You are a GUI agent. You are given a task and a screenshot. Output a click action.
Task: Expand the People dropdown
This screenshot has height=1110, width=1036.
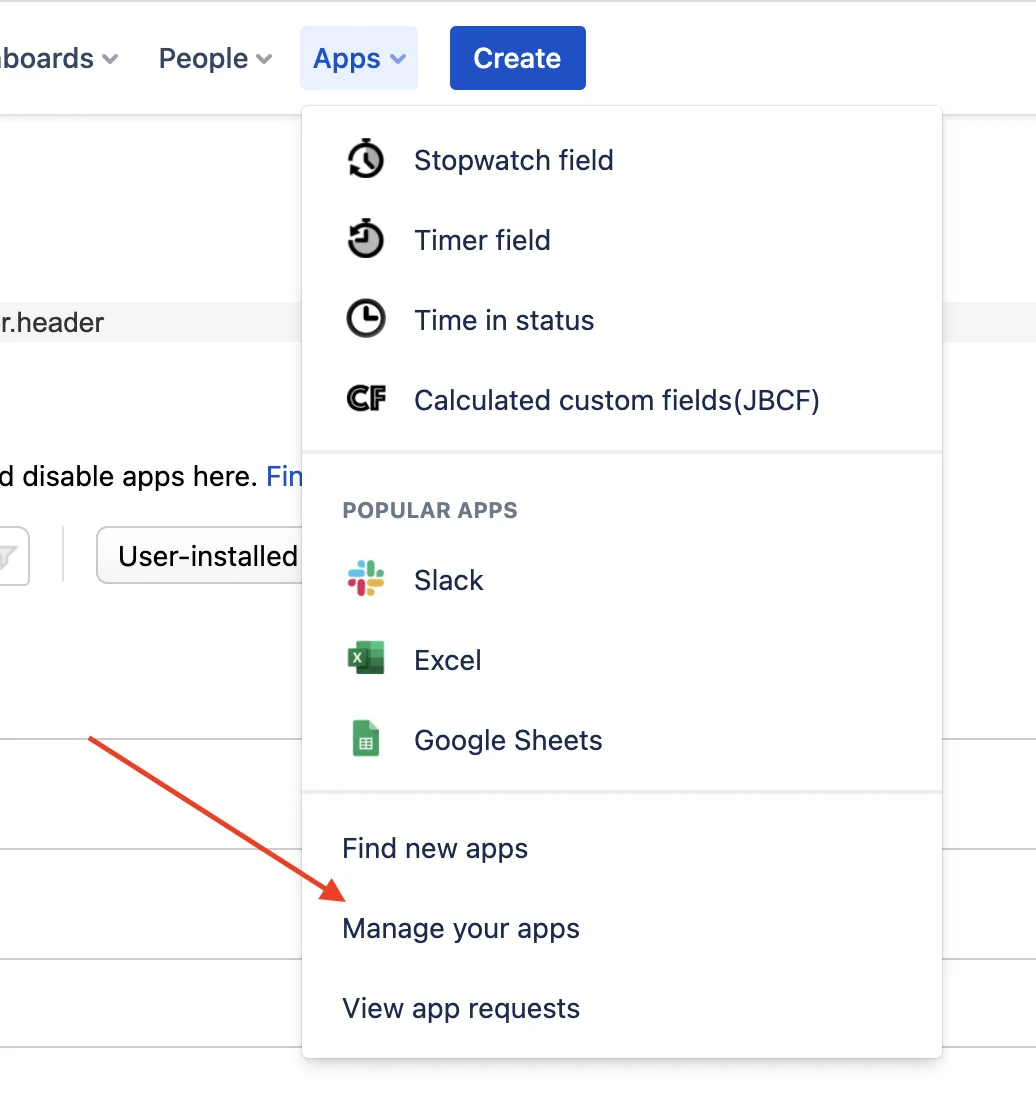[x=215, y=59]
